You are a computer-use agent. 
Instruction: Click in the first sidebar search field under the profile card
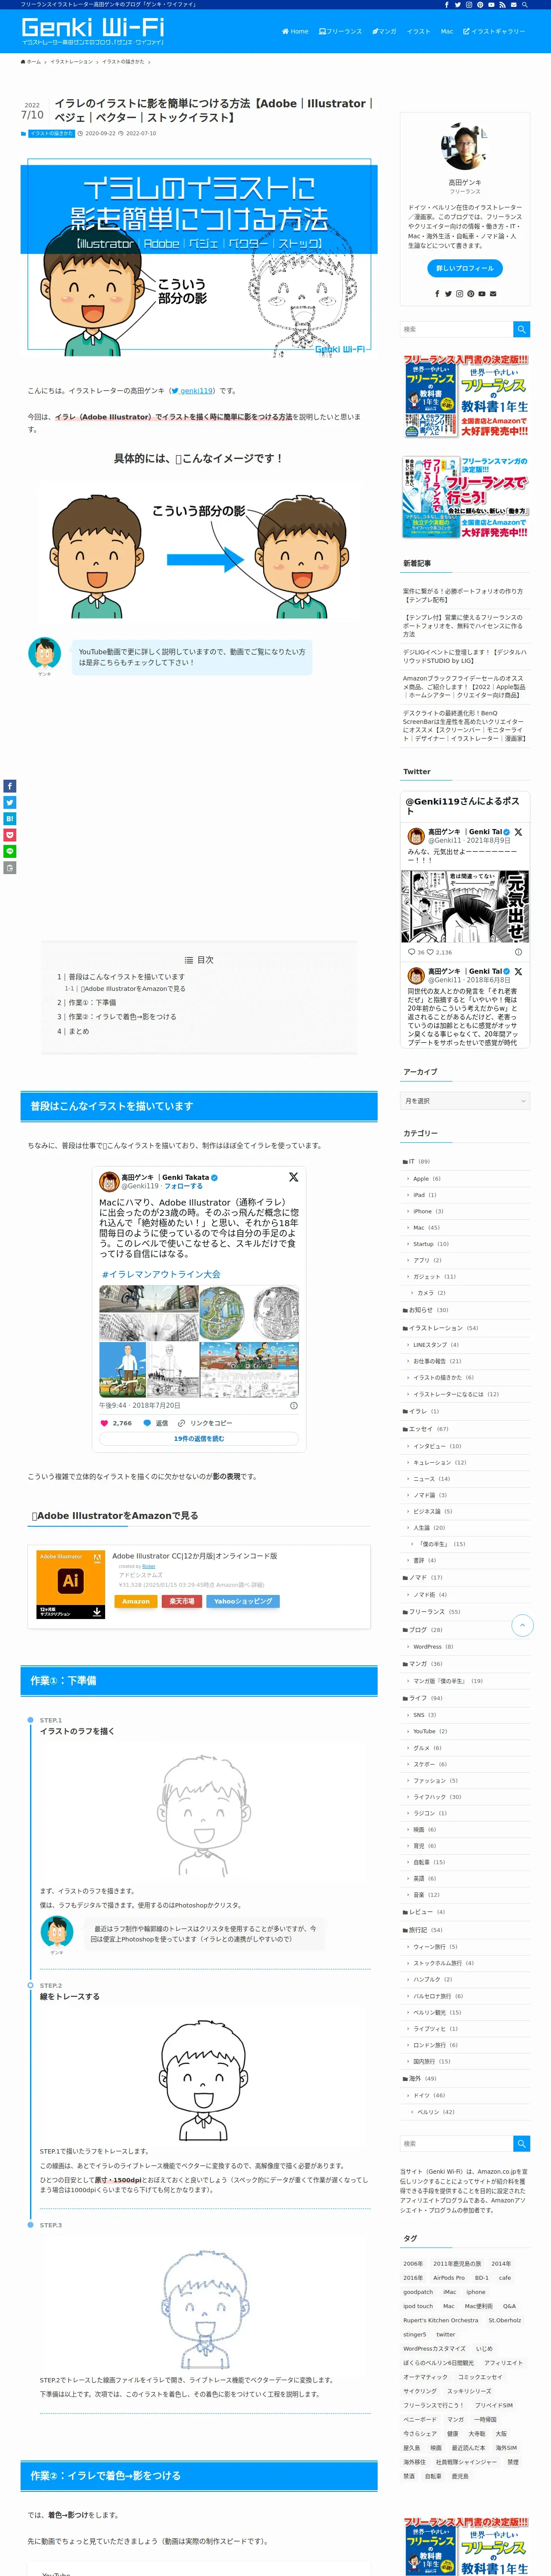coord(456,329)
